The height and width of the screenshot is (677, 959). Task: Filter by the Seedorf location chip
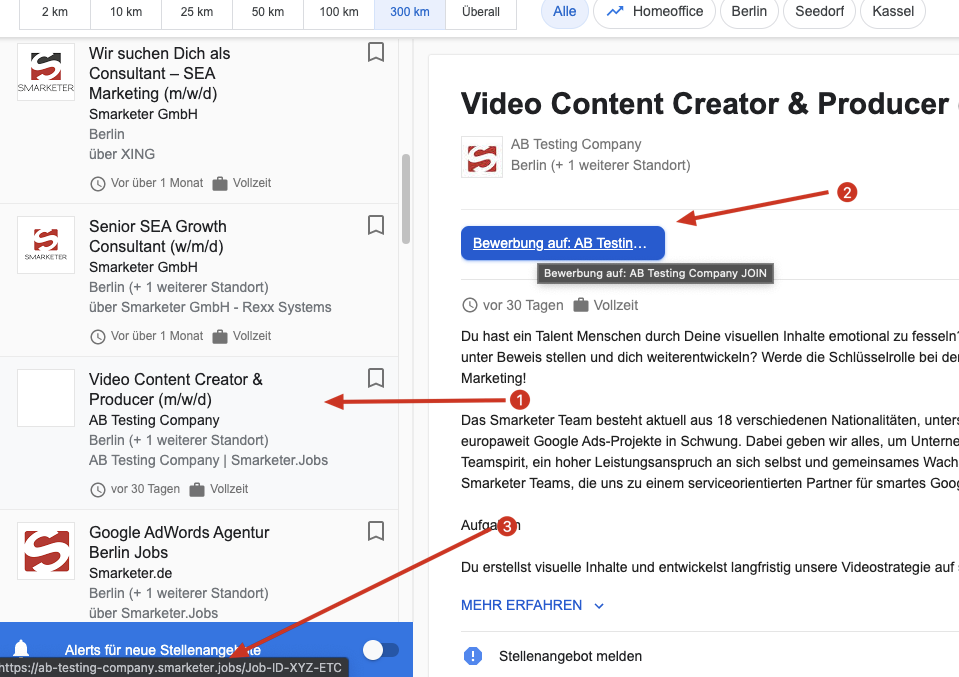pyautogui.click(x=820, y=12)
